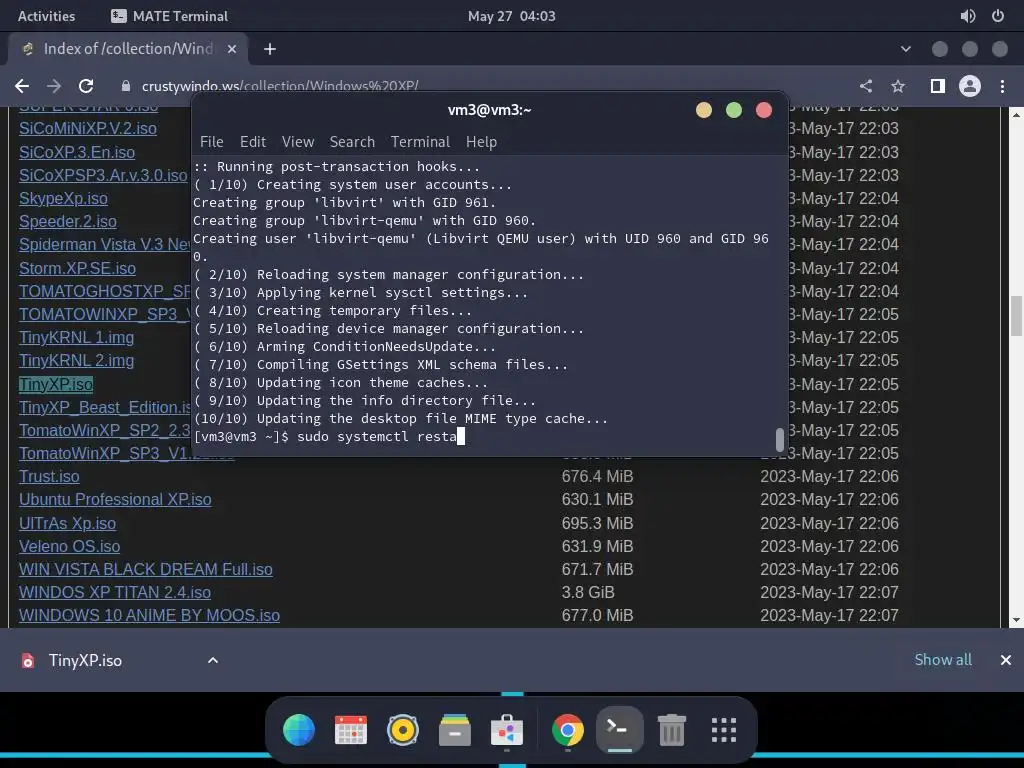The image size is (1024, 768).
Task: Open terminal Search menu
Action: click(352, 142)
